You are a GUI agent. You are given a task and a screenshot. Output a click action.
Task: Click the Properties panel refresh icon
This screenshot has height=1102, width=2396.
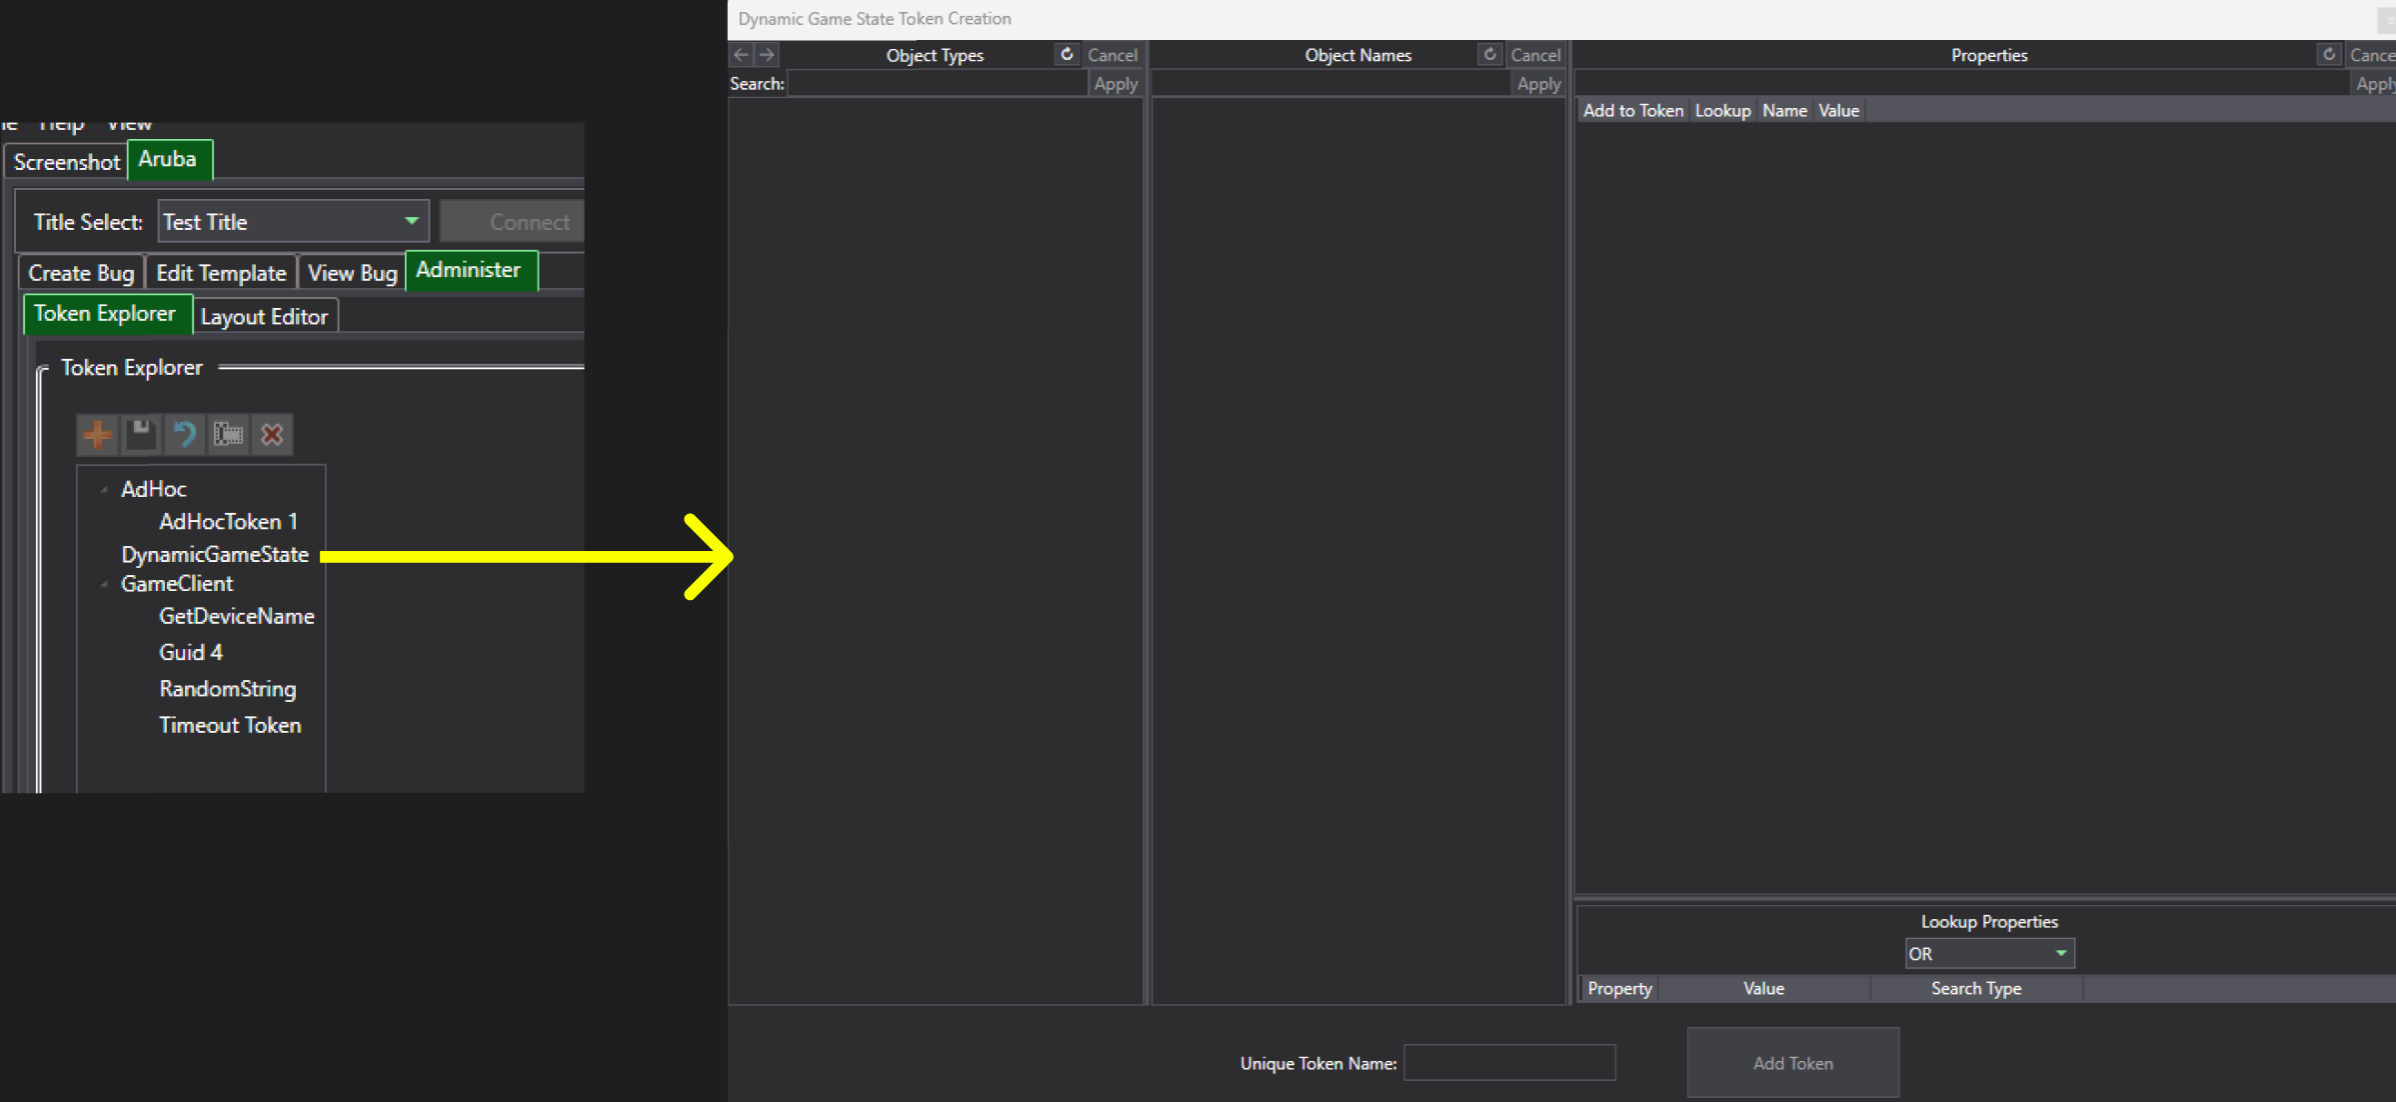[x=2328, y=55]
